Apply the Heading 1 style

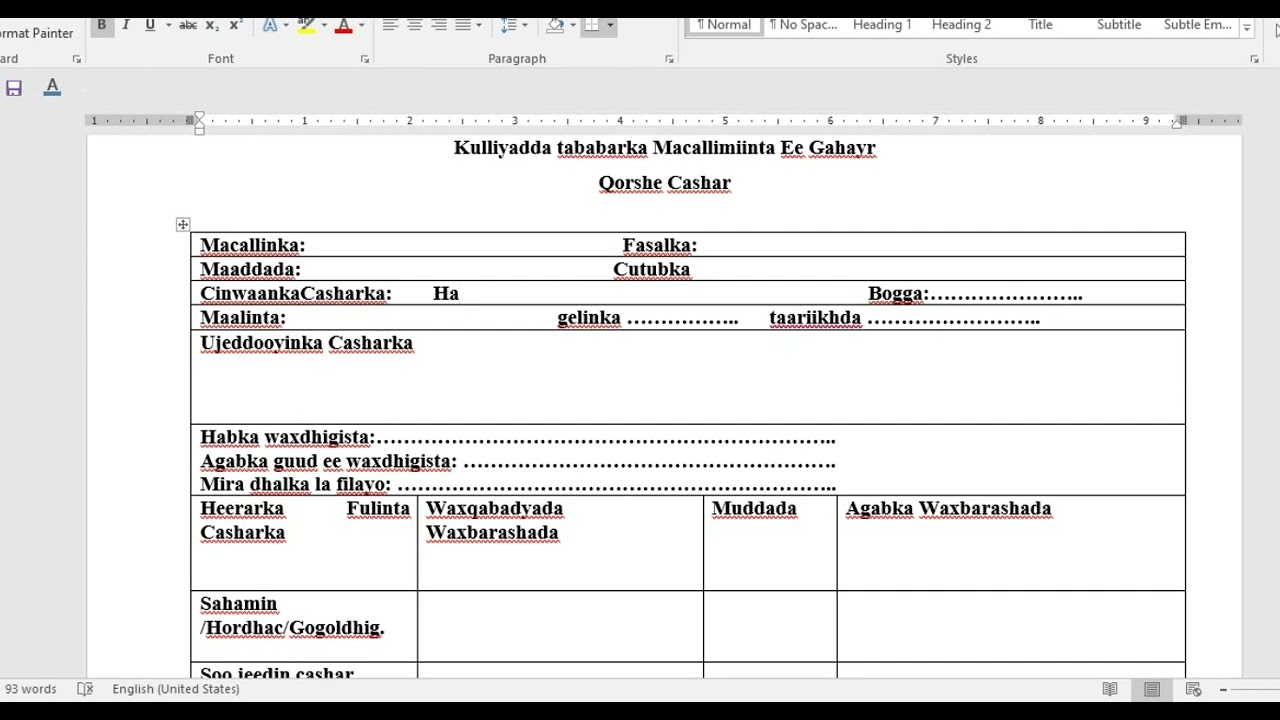click(882, 25)
